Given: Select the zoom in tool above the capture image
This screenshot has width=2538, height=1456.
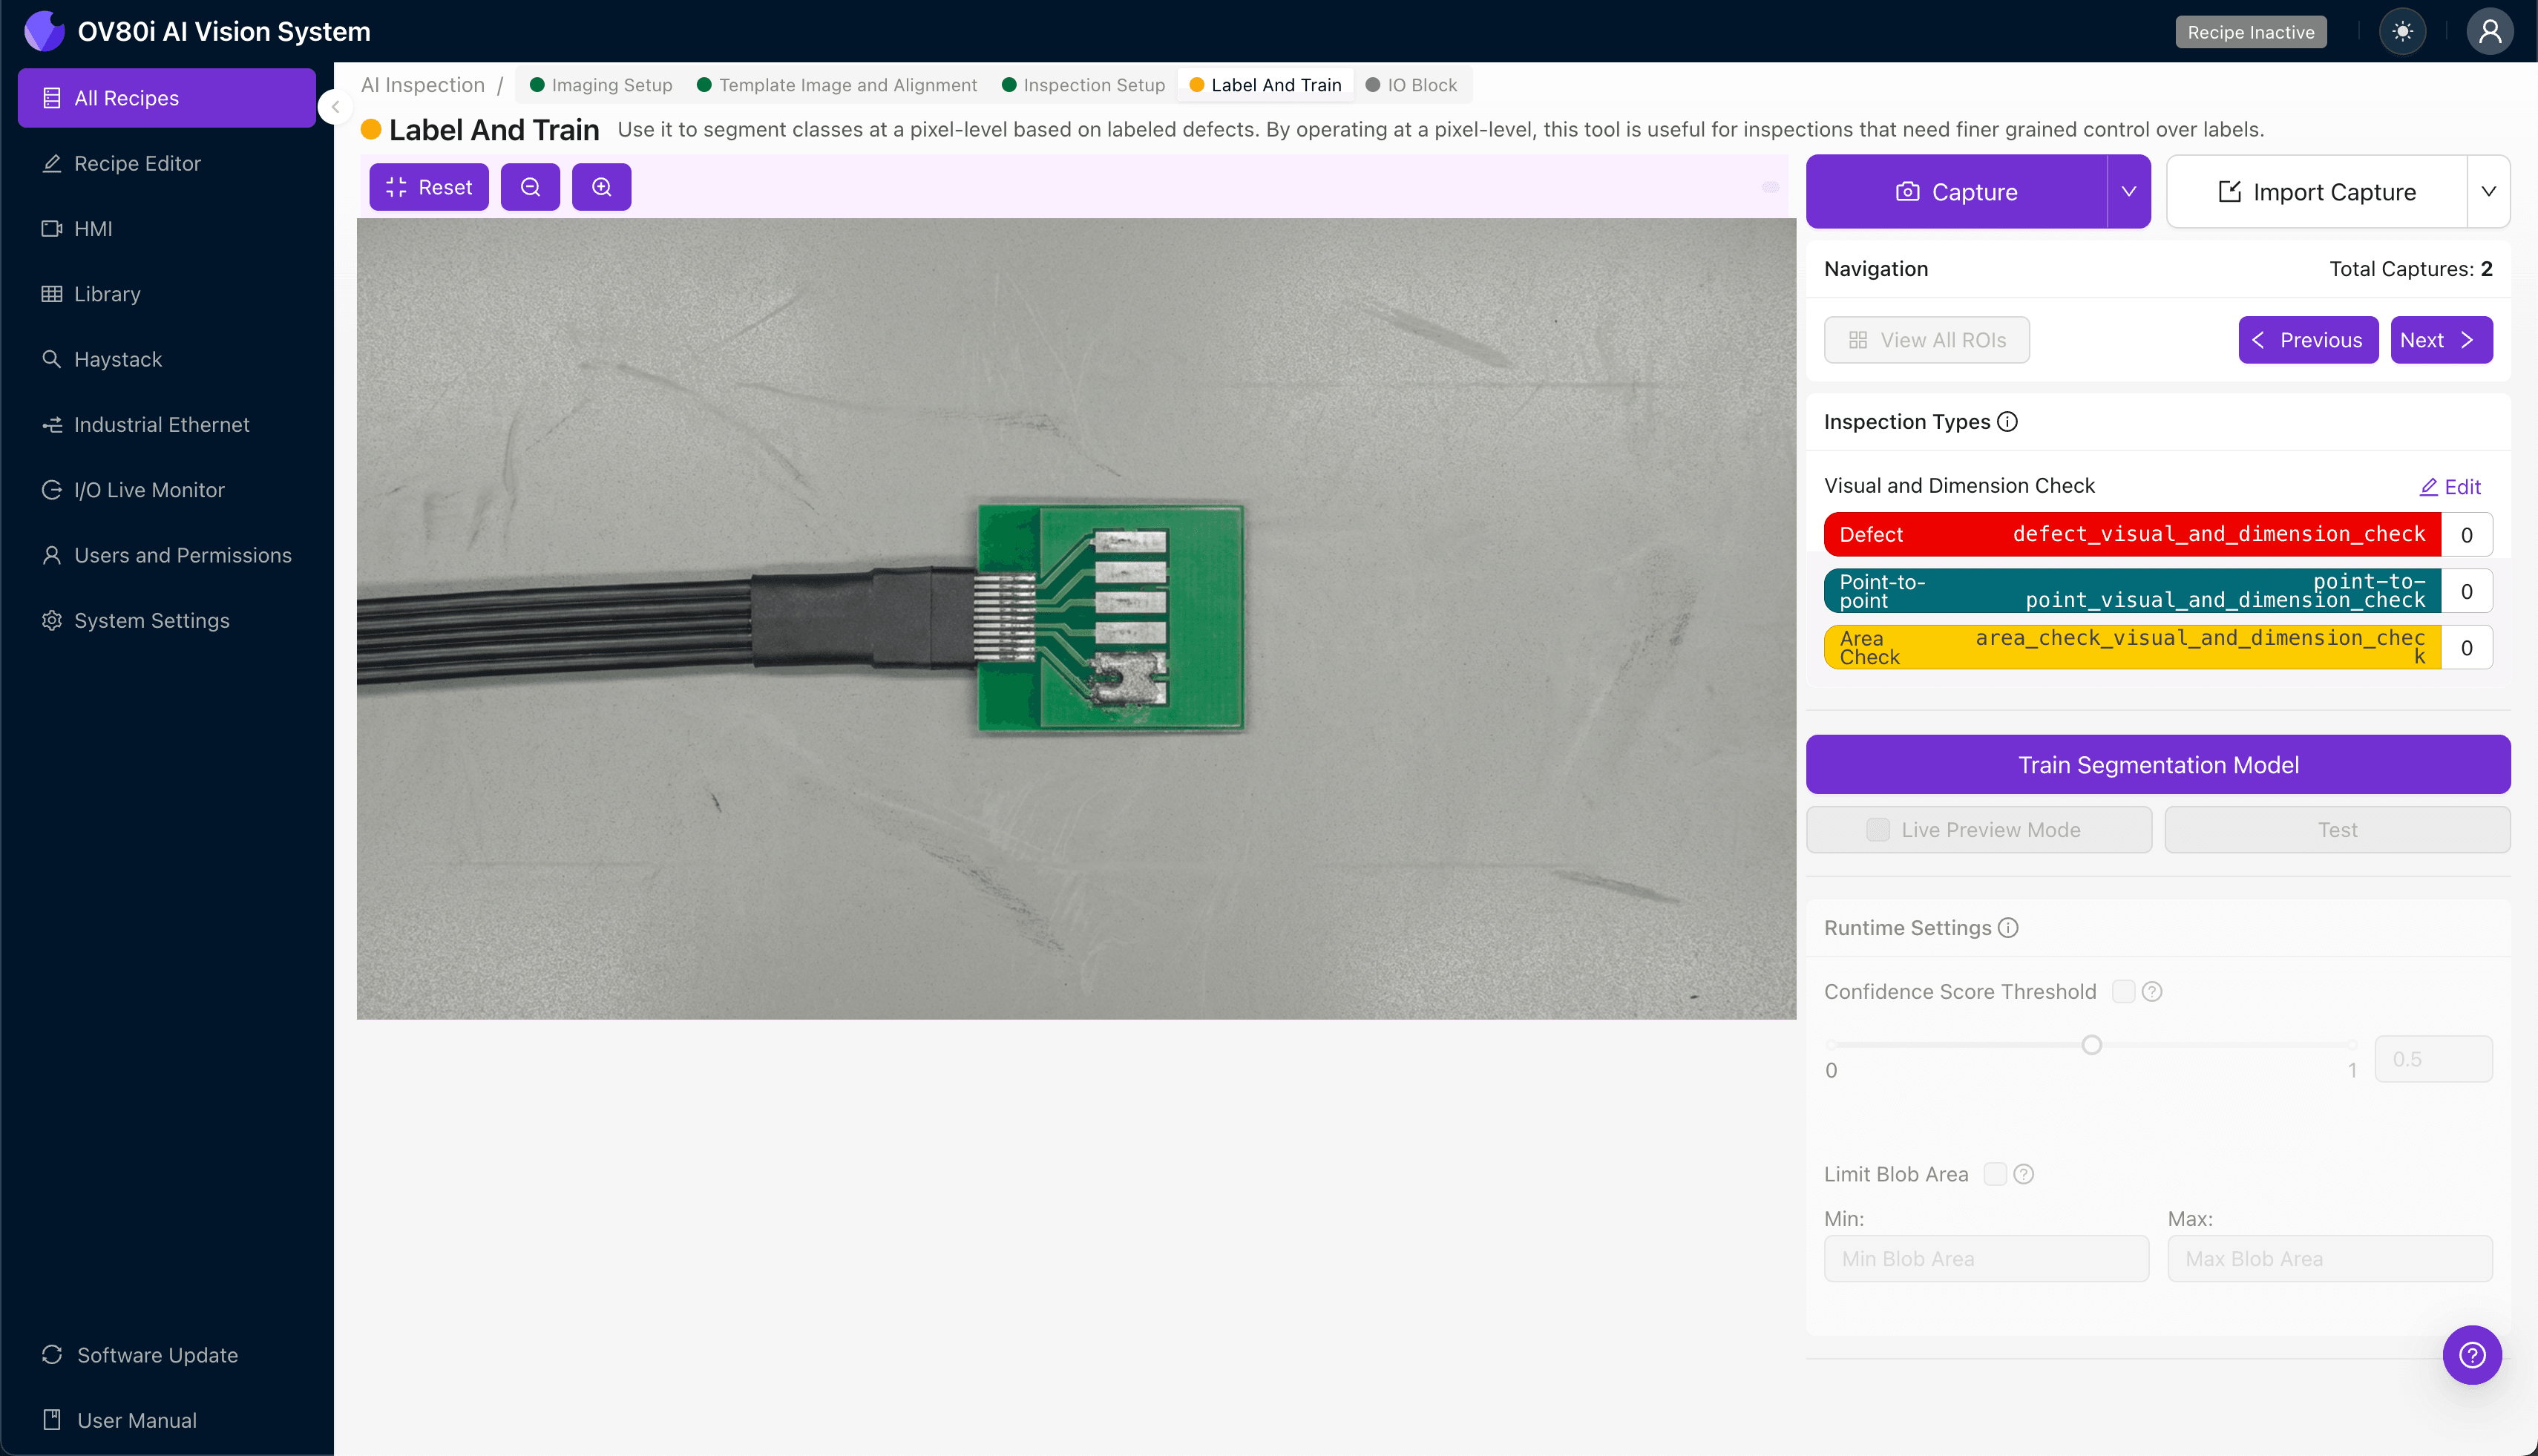Looking at the screenshot, I should pyautogui.click(x=601, y=187).
